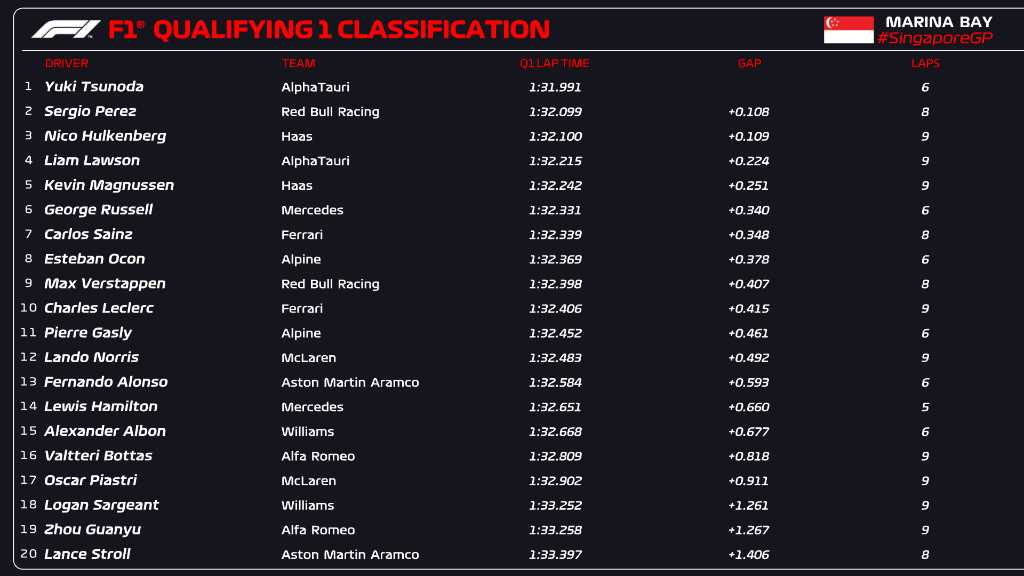Click the GAP column header

pos(749,63)
